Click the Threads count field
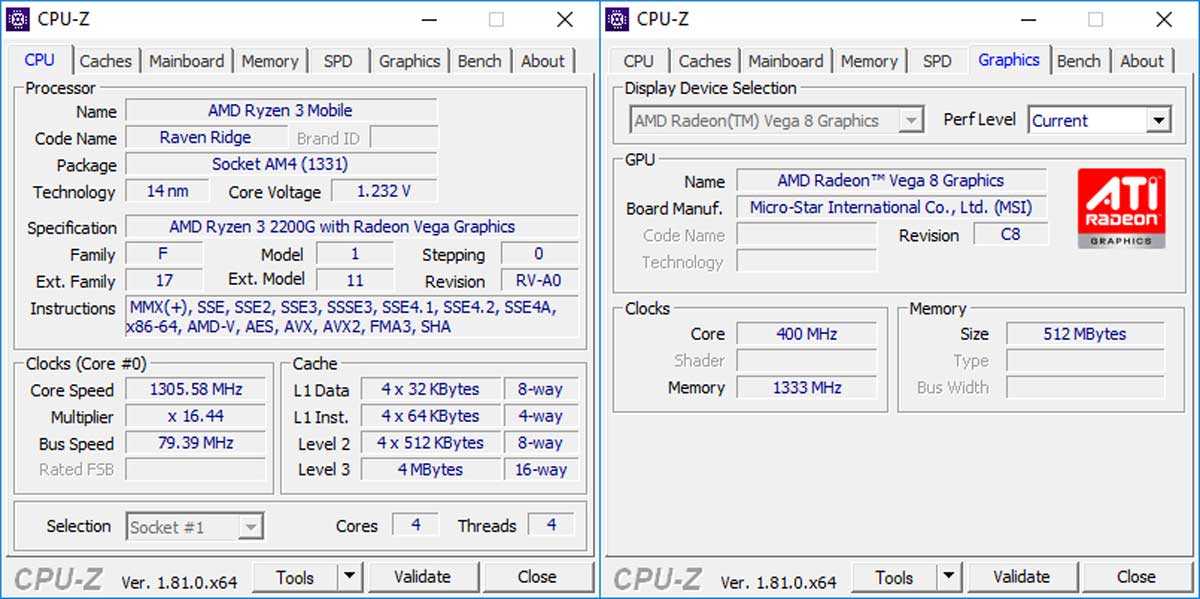 click(x=551, y=525)
